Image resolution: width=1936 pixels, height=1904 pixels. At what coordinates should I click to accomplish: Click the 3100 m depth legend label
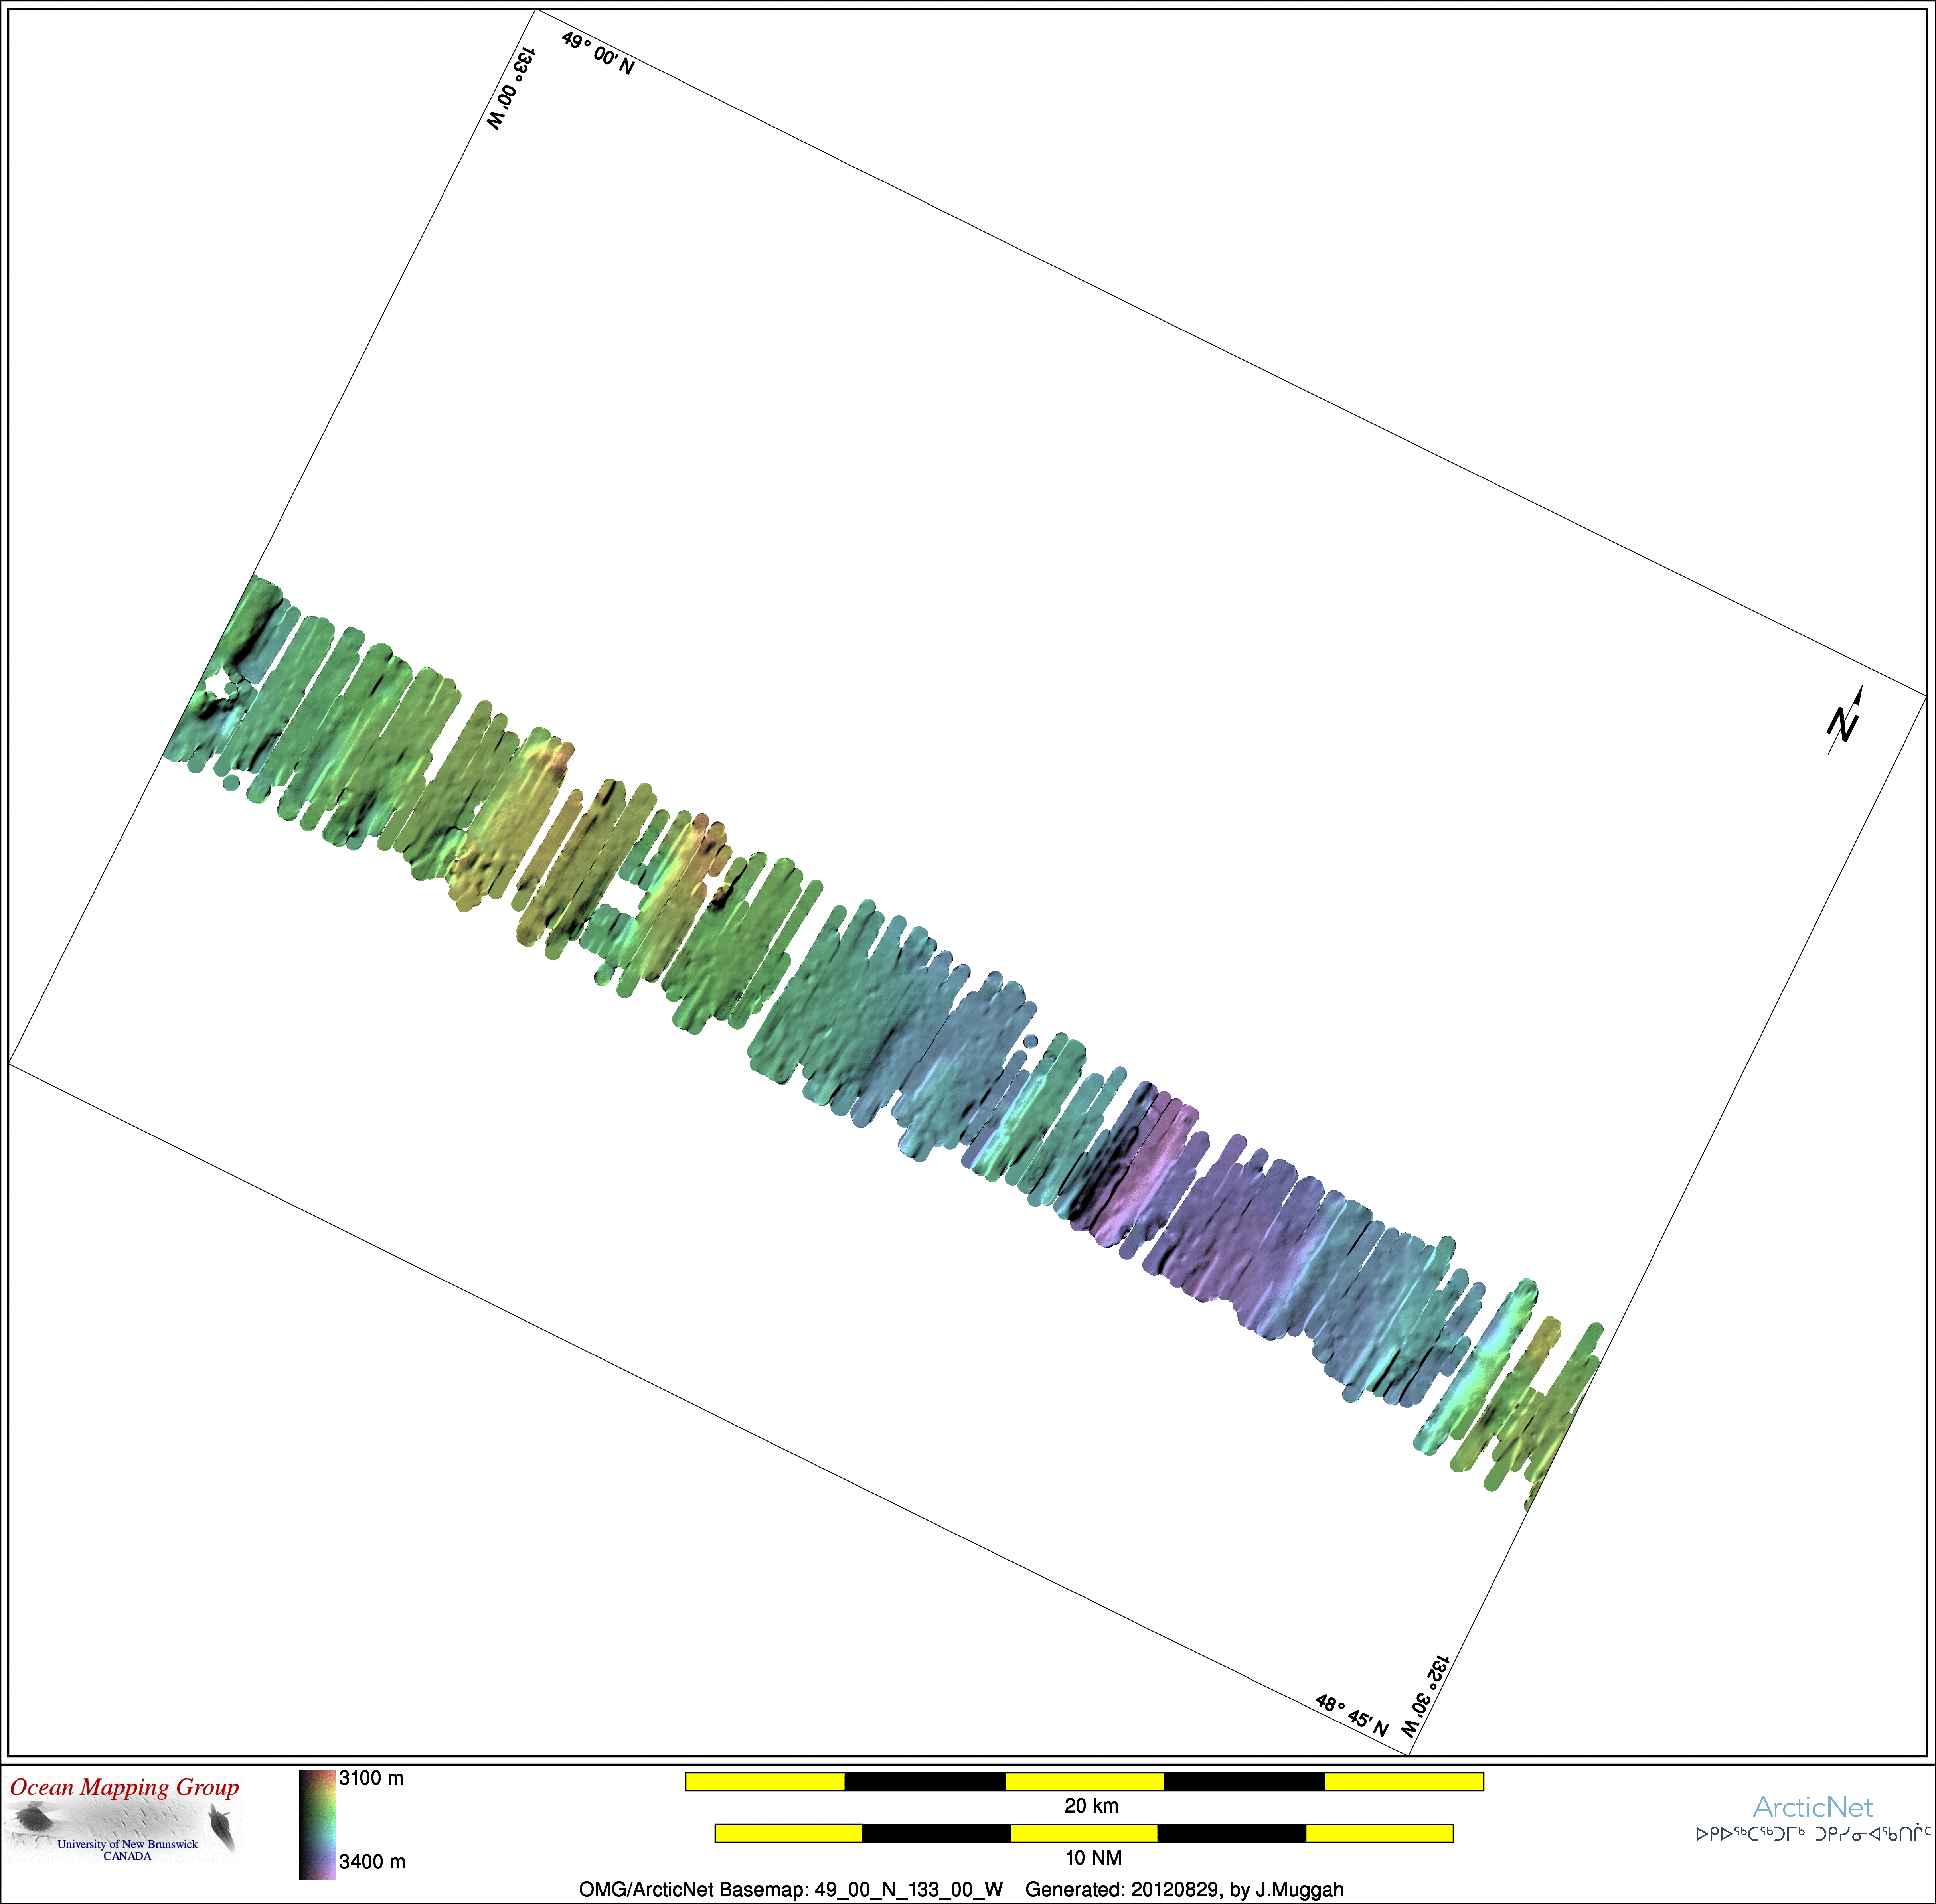tap(371, 1778)
